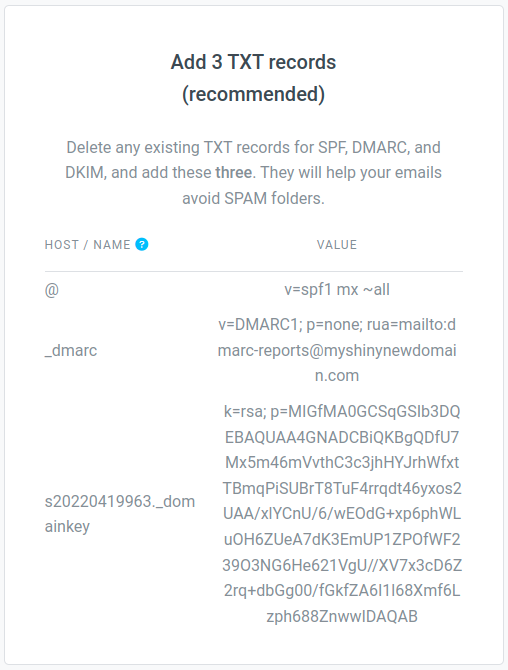Click the "(recommended)" heading line
This screenshot has width=508, height=670.
(253, 94)
